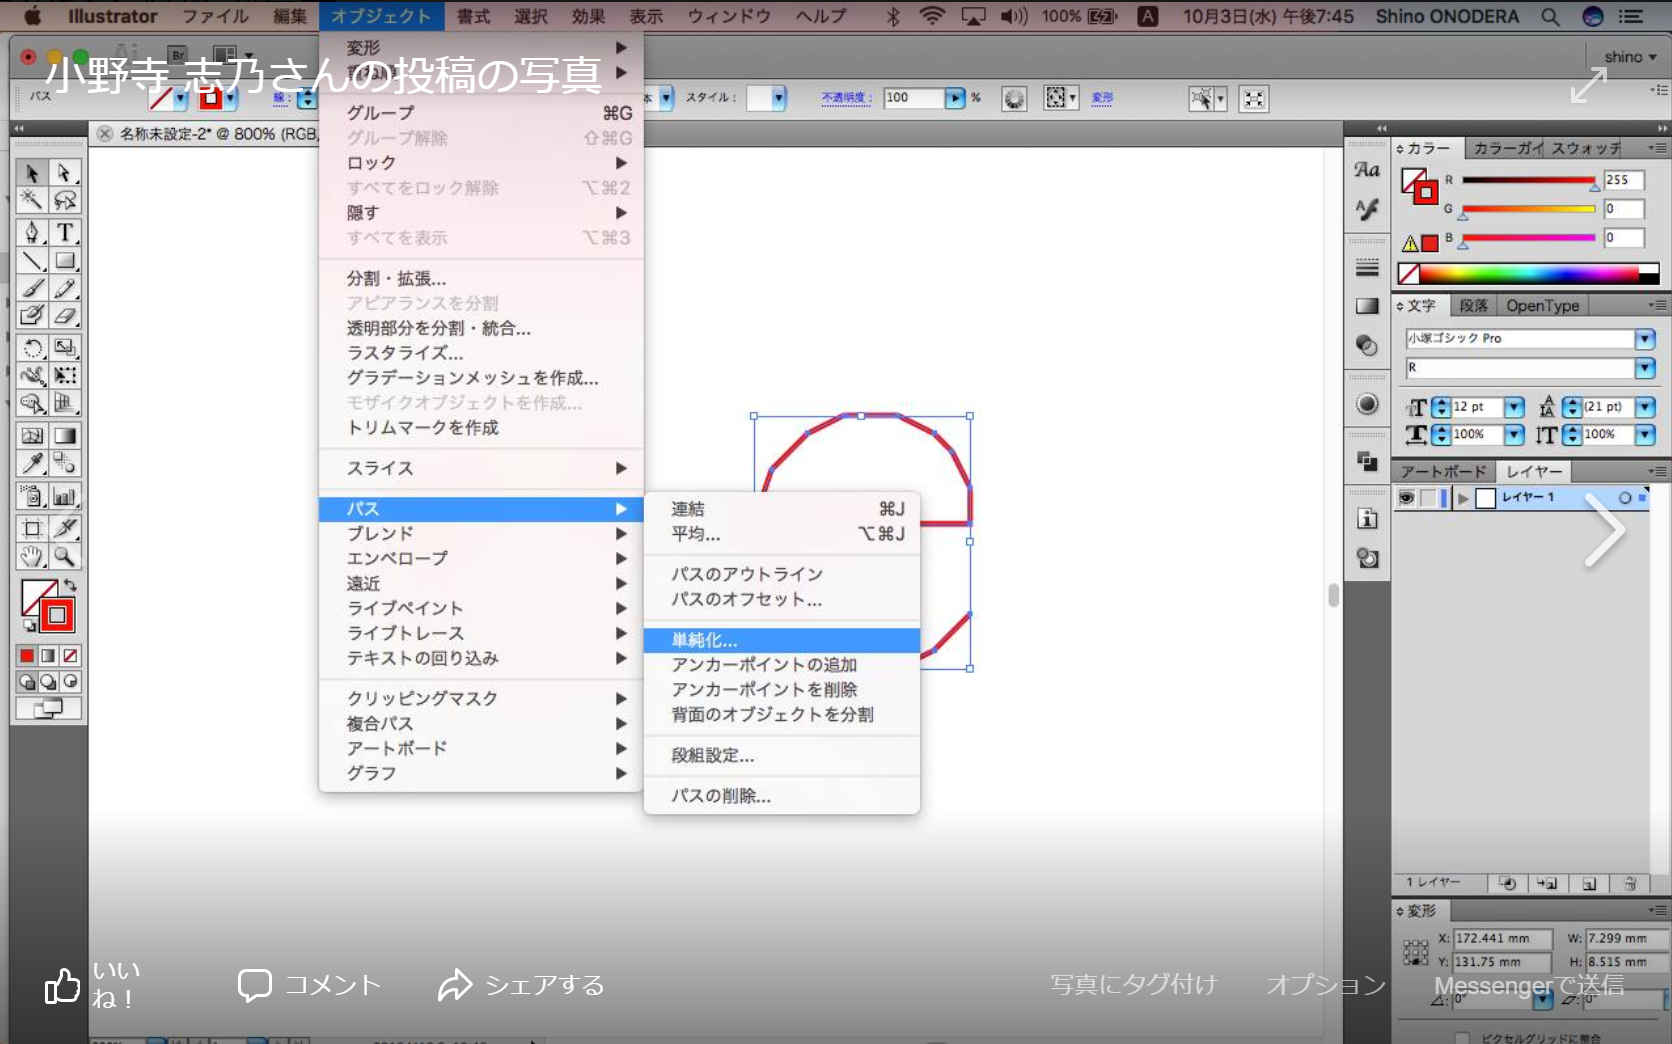Activate the Pencil tool
Screen dimensions: 1672x1044
[65, 288]
